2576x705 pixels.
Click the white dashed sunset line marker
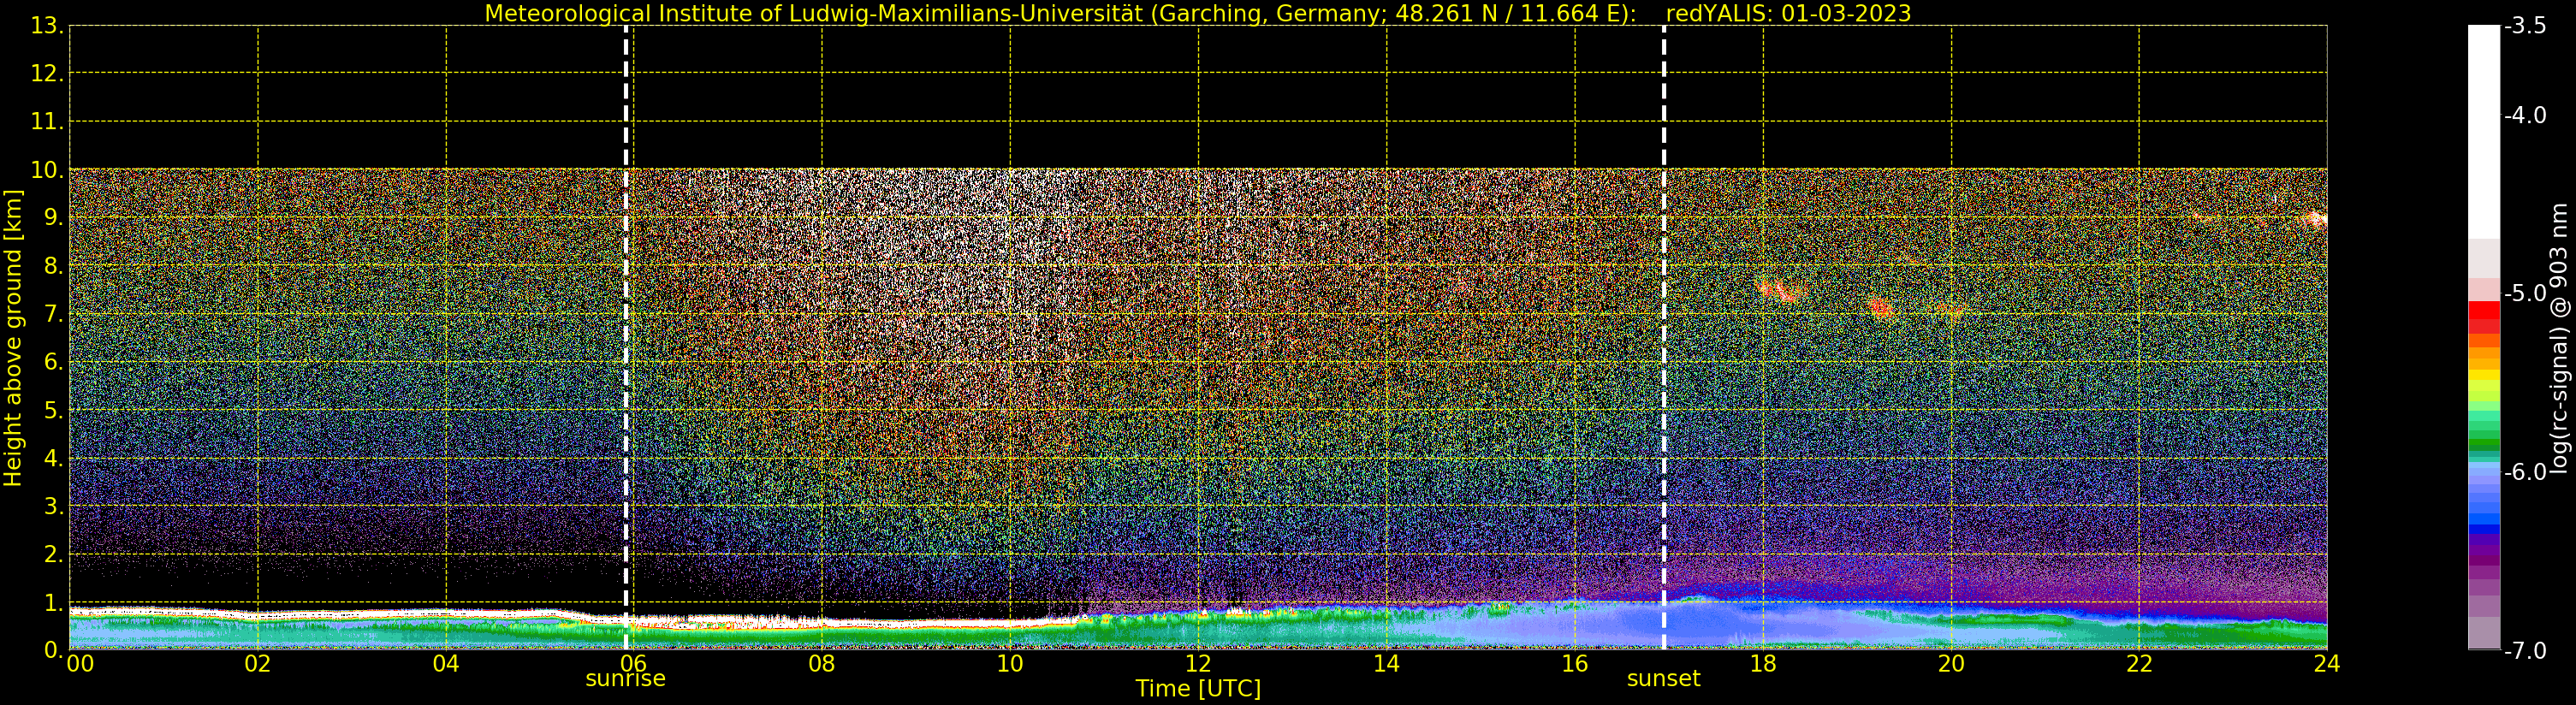click(x=1664, y=338)
